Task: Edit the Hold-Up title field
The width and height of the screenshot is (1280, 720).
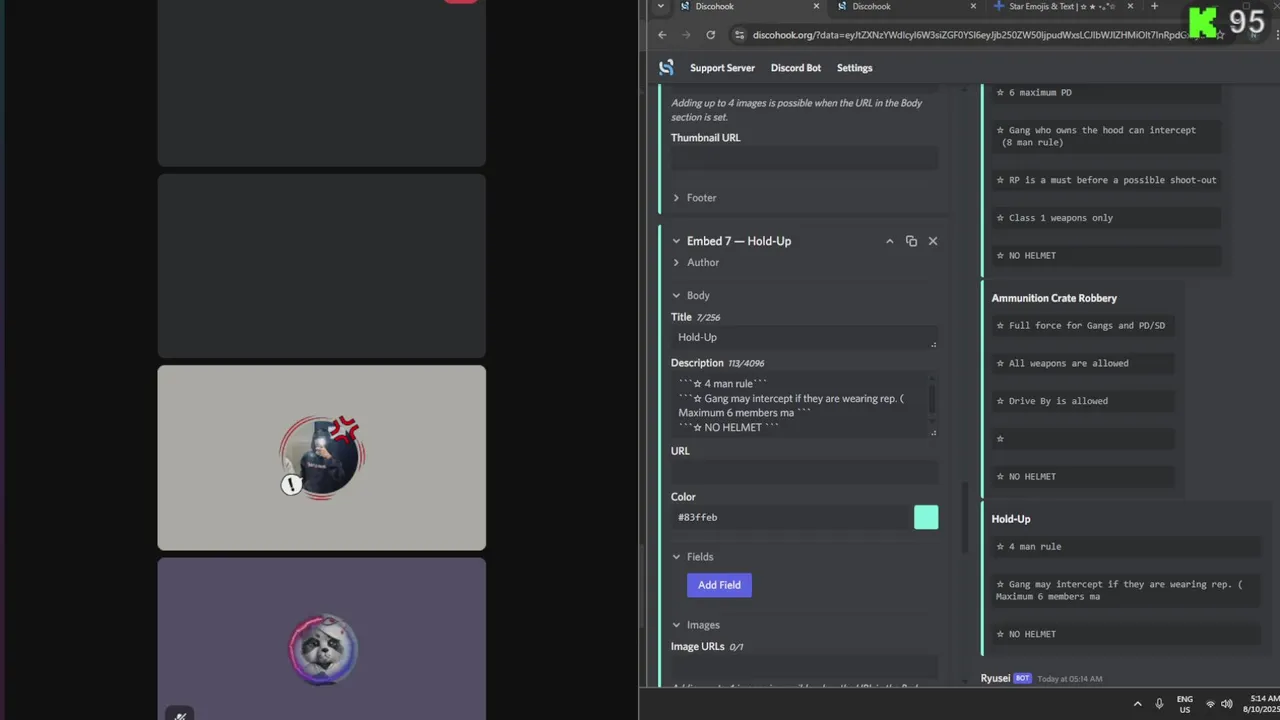Action: click(804, 337)
